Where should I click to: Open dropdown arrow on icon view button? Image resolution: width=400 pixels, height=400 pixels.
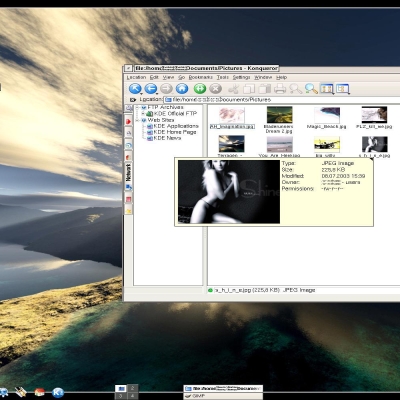pos(333,94)
